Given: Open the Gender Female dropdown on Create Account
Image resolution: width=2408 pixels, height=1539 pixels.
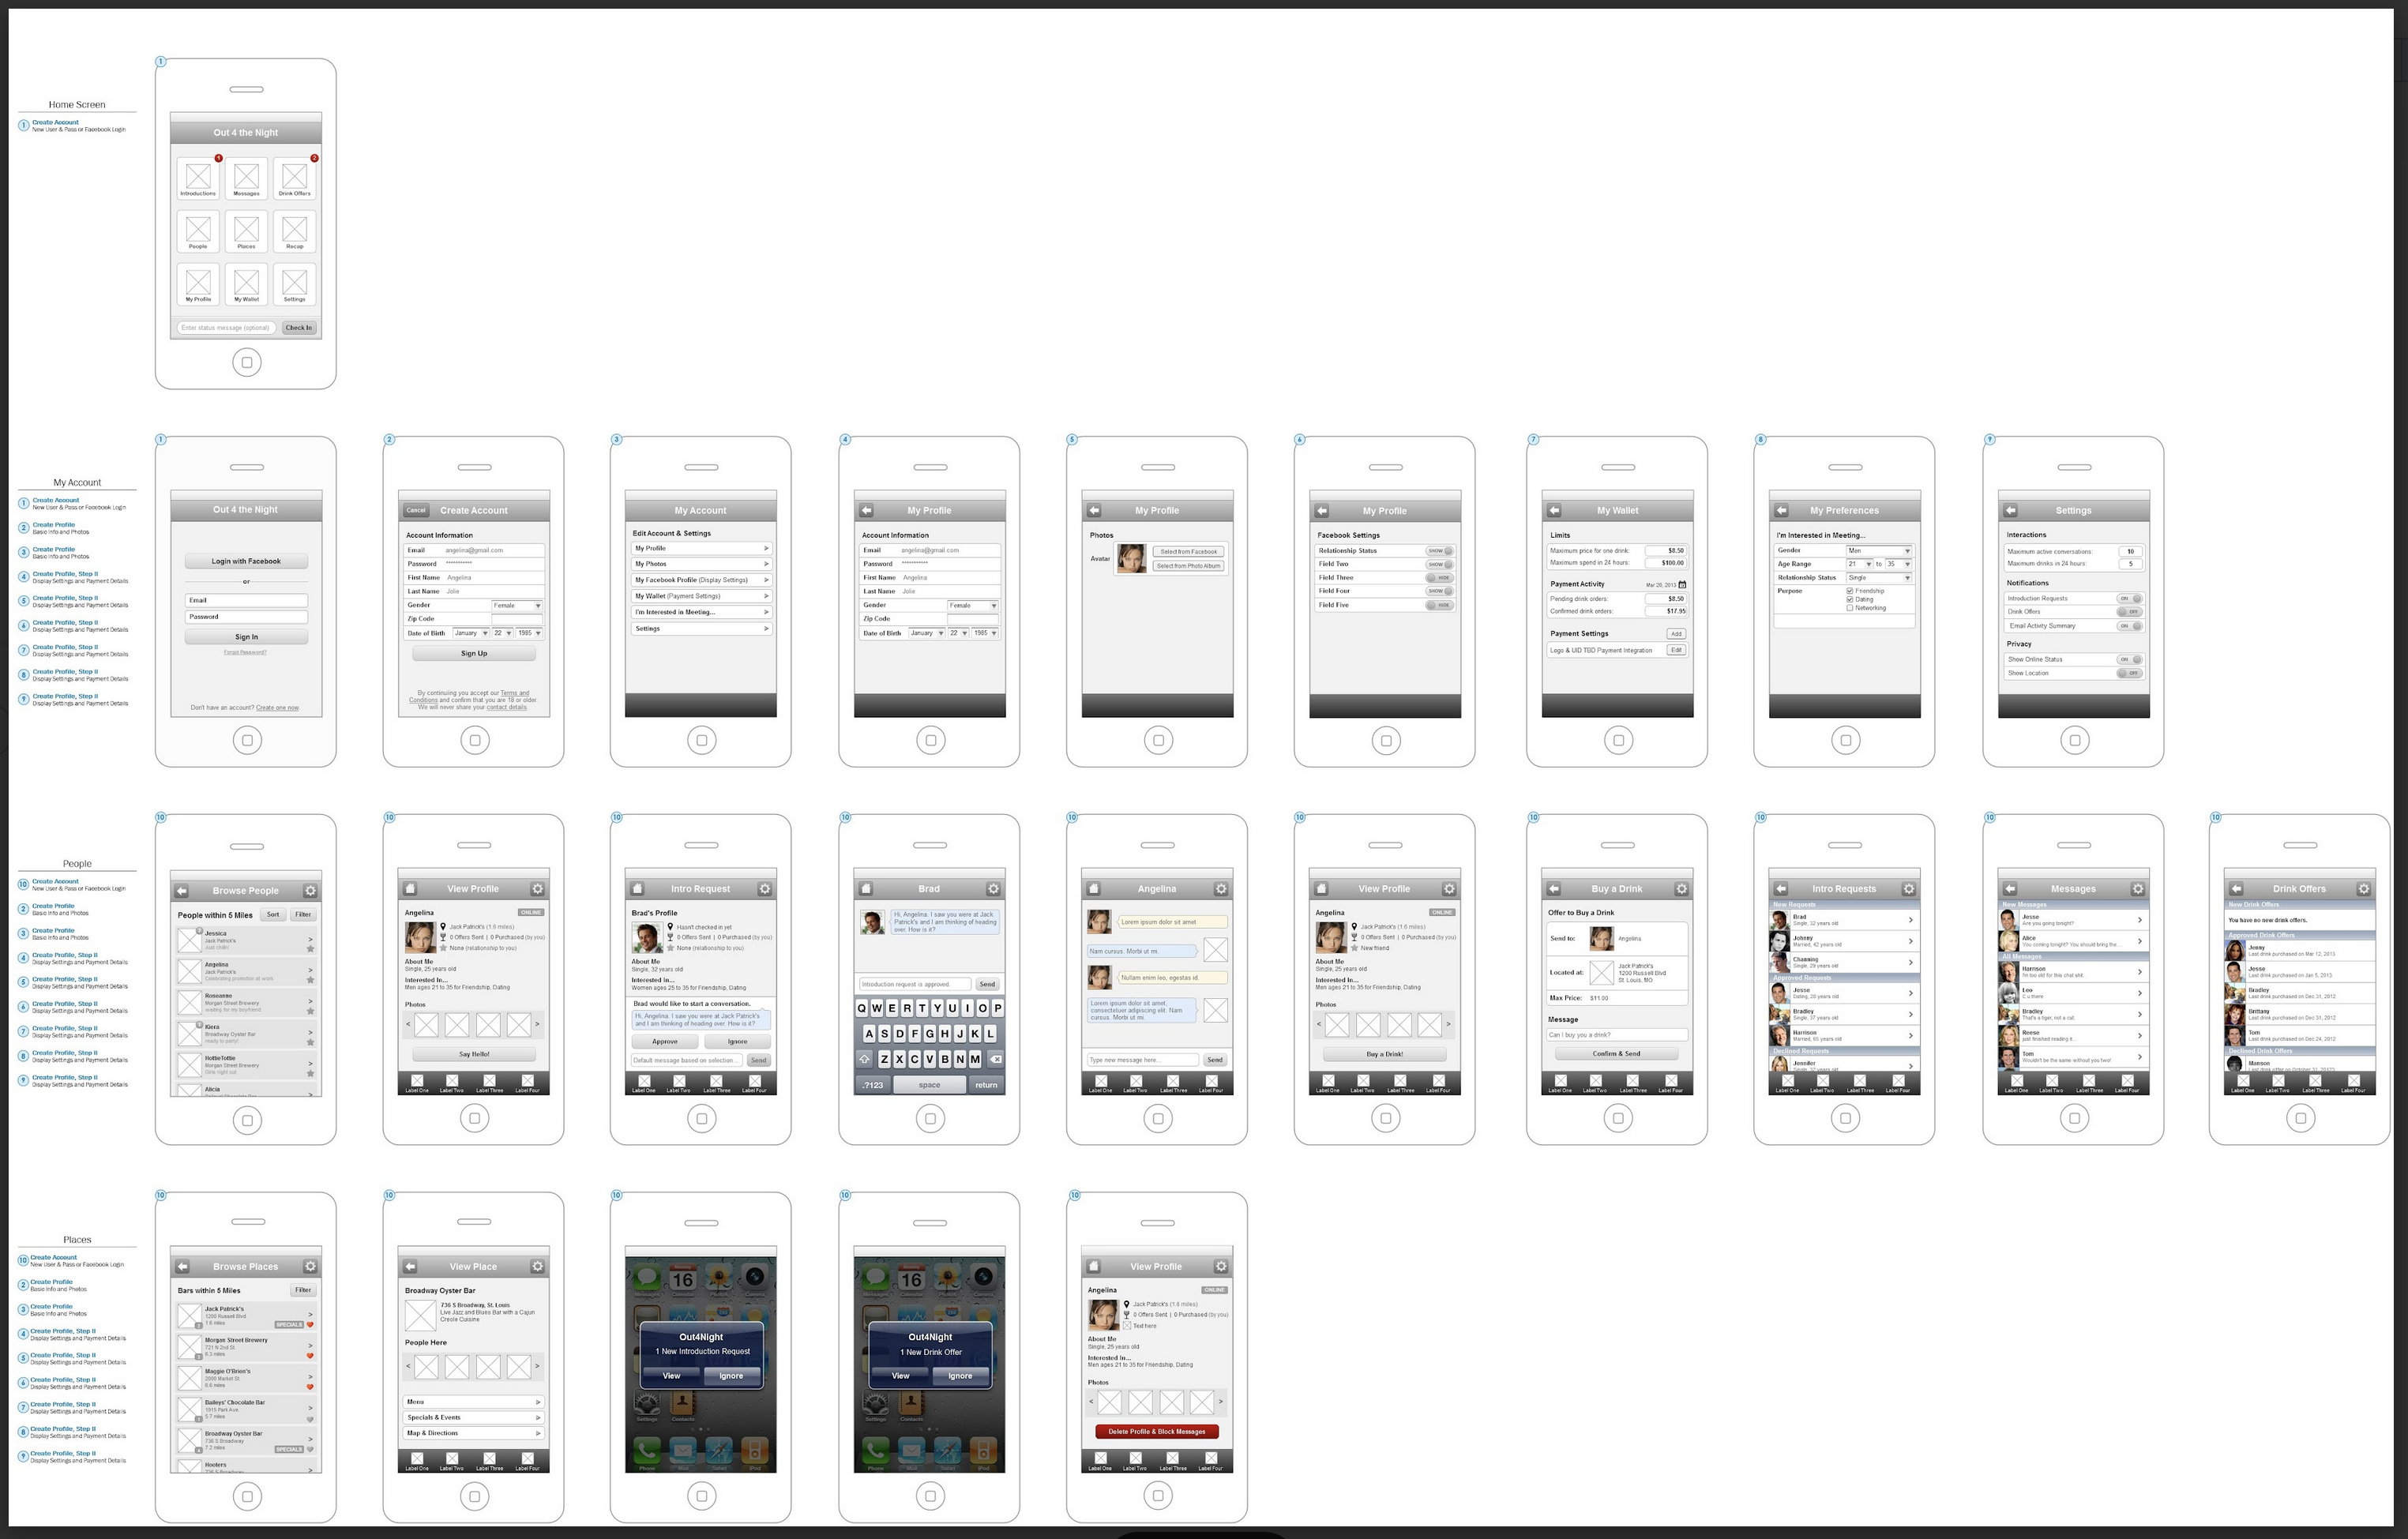Looking at the screenshot, I should 517,605.
